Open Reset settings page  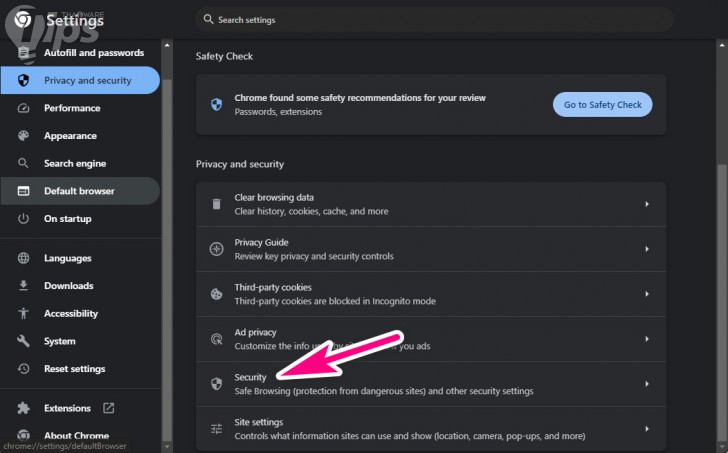[80, 369]
